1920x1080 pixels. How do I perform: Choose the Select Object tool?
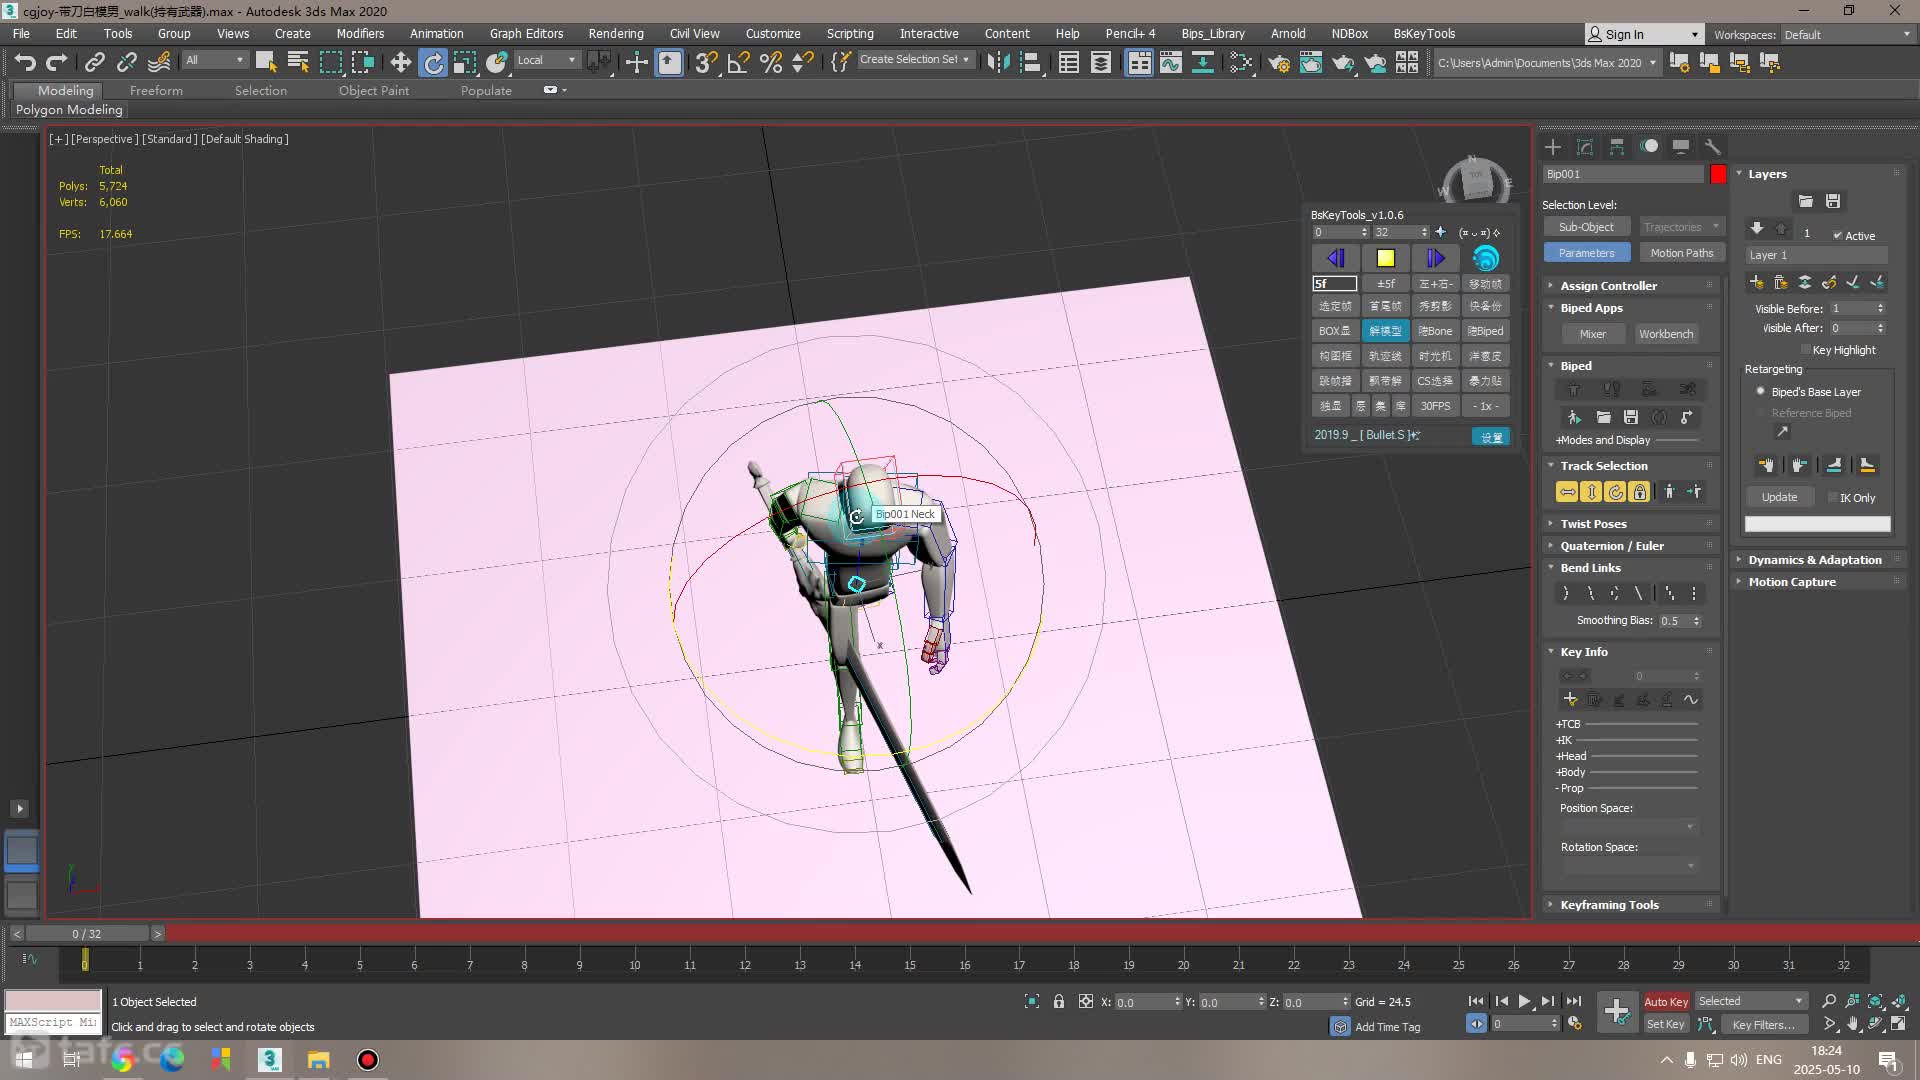[266, 63]
